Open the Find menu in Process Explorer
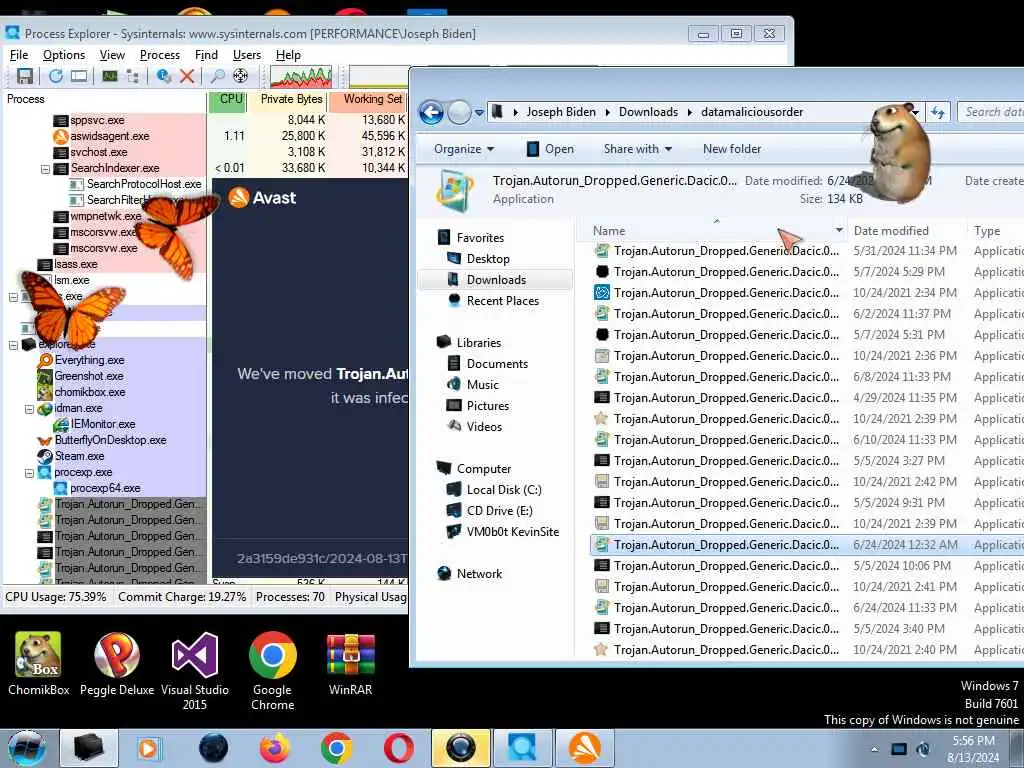Viewport: 1024px width, 768px height. click(206, 55)
